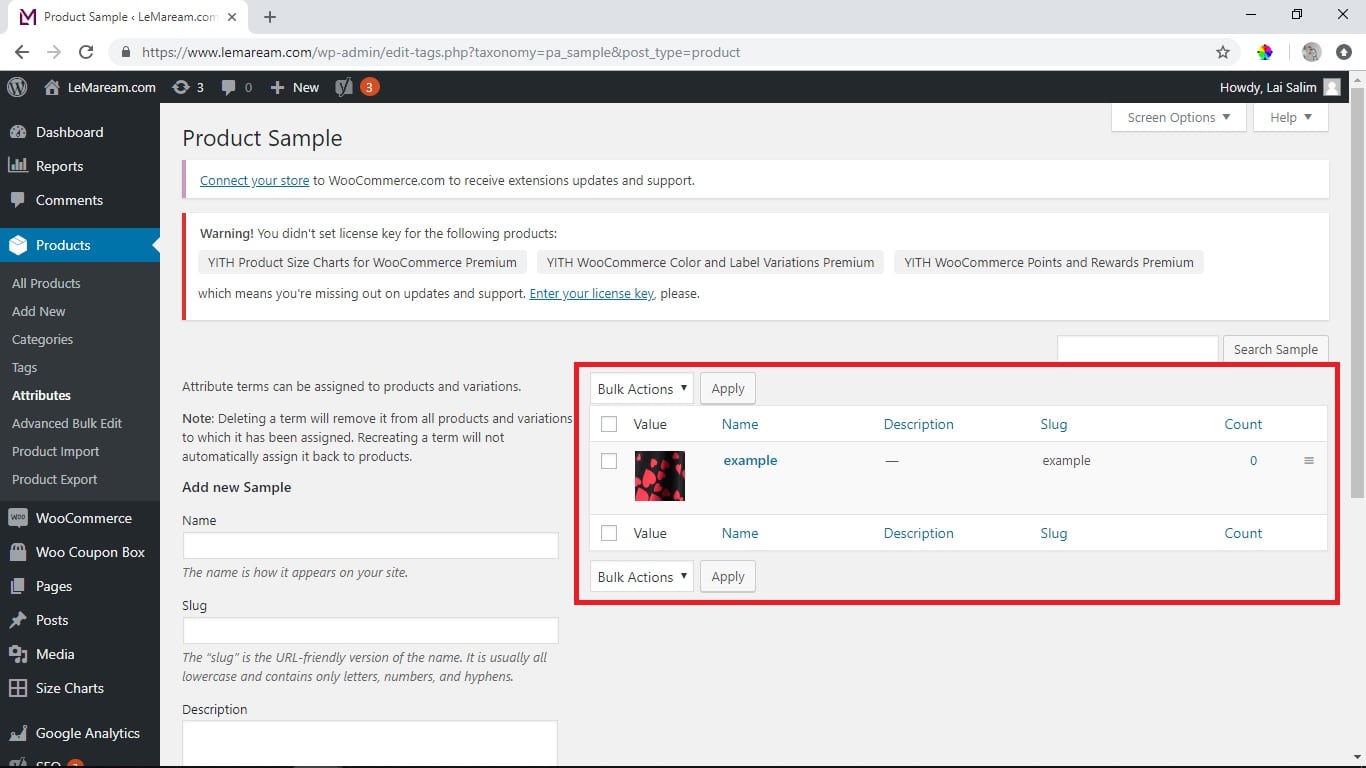1366x768 pixels.
Task: Expand the Screen Options panel
Action: click(x=1179, y=117)
